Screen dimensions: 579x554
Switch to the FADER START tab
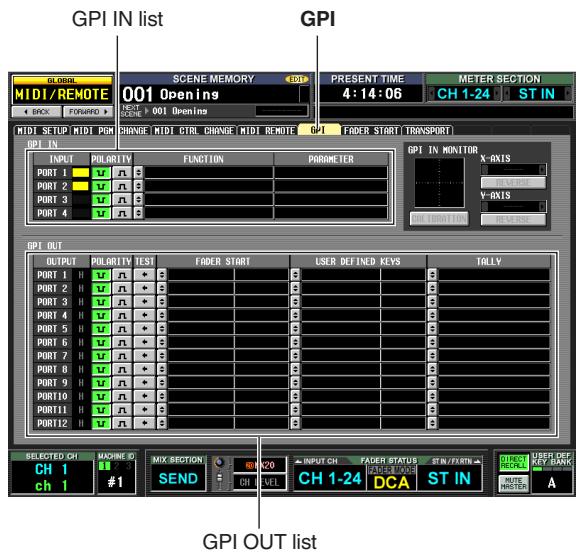click(371, 131)
